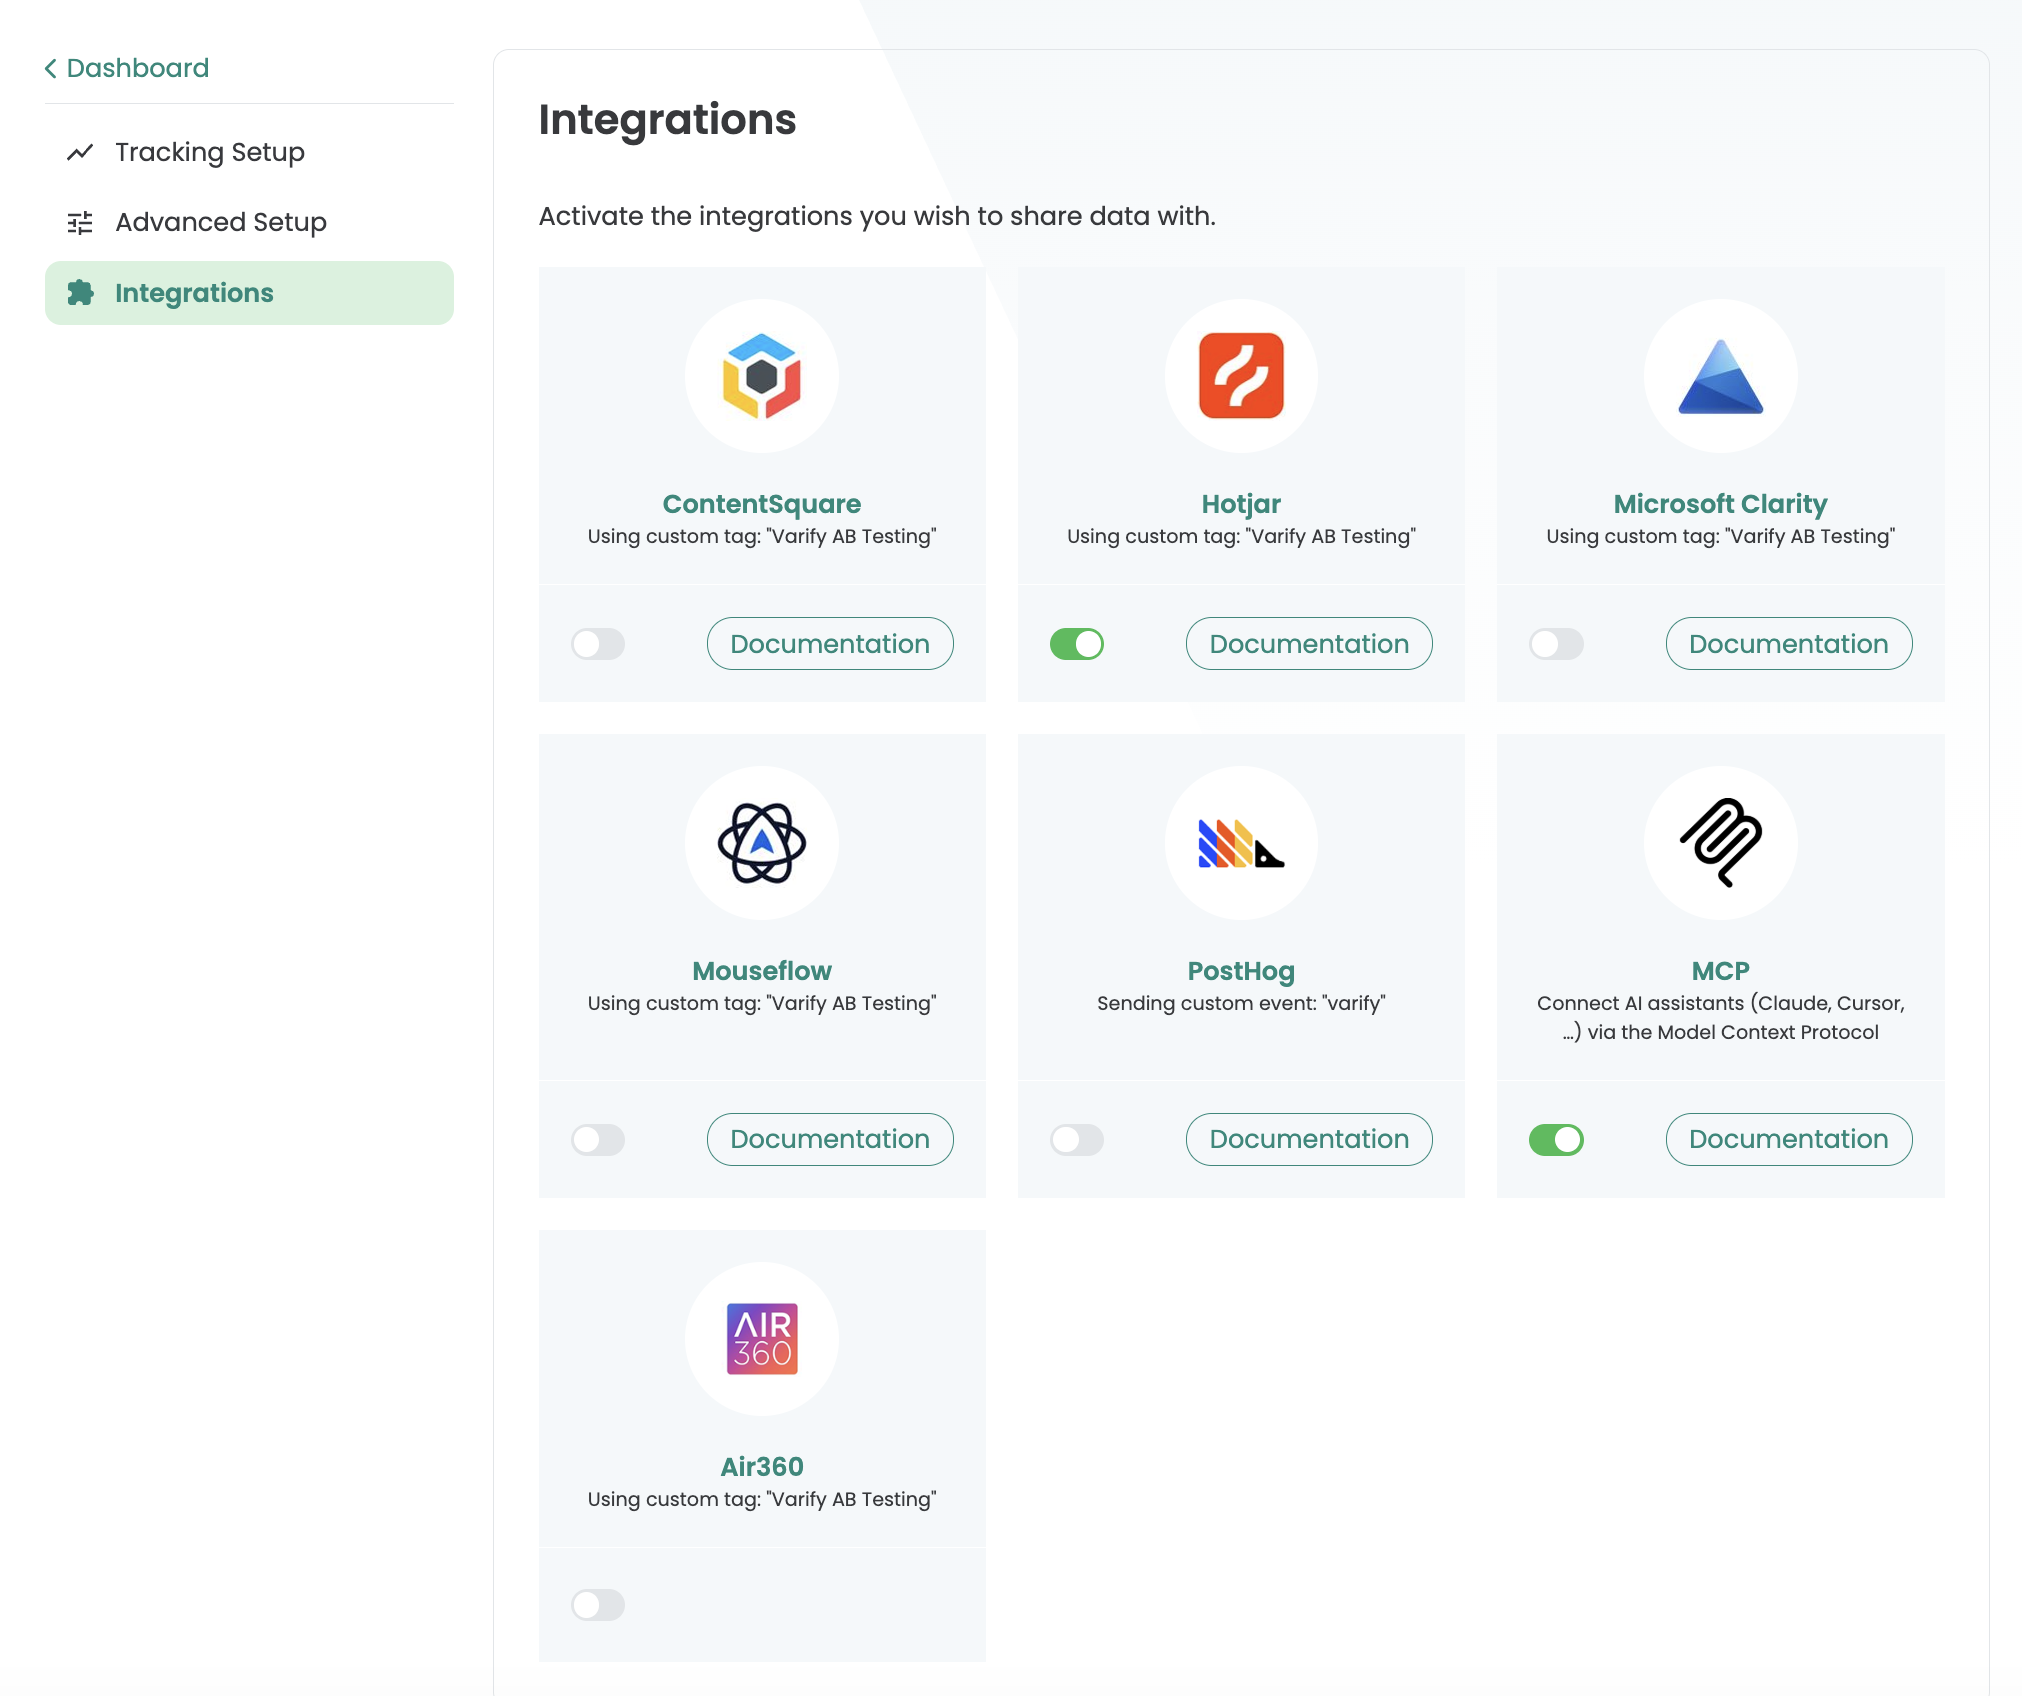Click the Hotjar logo icon
2022x1696 pixels.
pyautogui.click(x=1241, y=376)
